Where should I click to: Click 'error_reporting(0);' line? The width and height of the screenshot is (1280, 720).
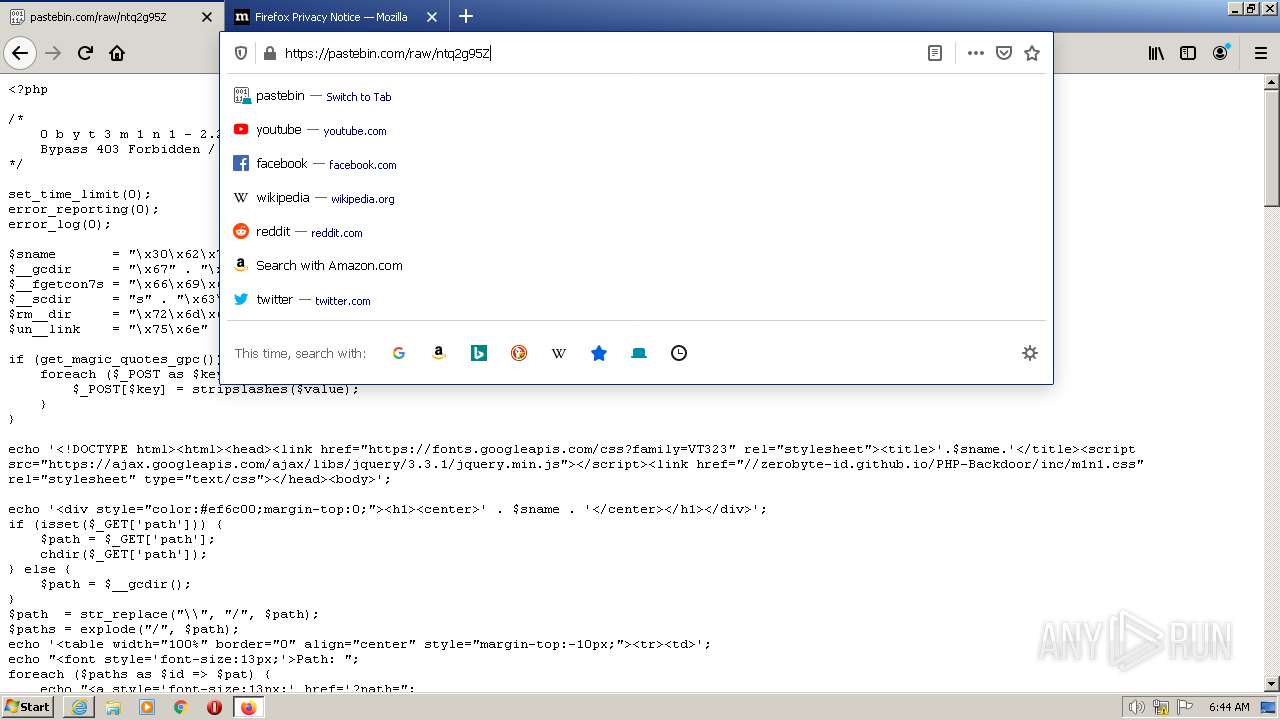click(x=84, y=209)
